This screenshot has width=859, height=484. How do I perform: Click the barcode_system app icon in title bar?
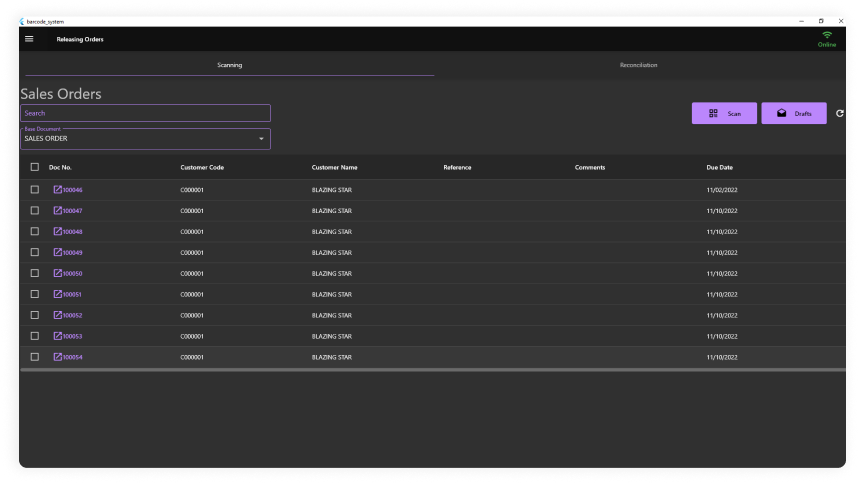pos(22,21)
